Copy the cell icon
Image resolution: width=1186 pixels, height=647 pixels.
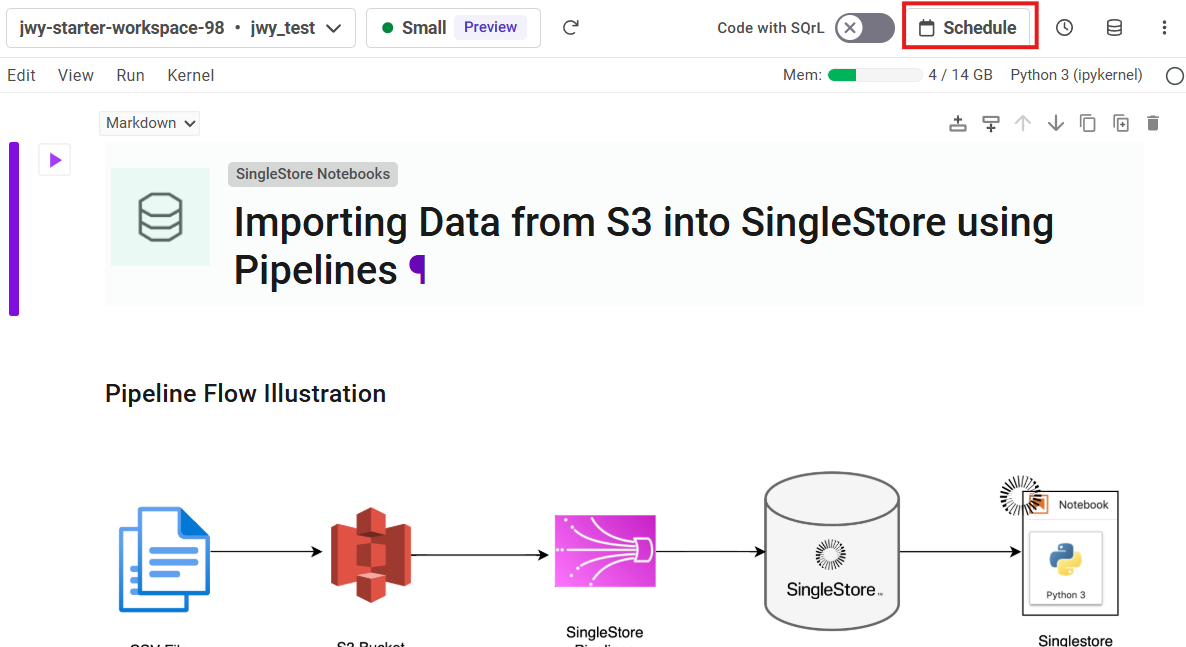click(1088, 123)
